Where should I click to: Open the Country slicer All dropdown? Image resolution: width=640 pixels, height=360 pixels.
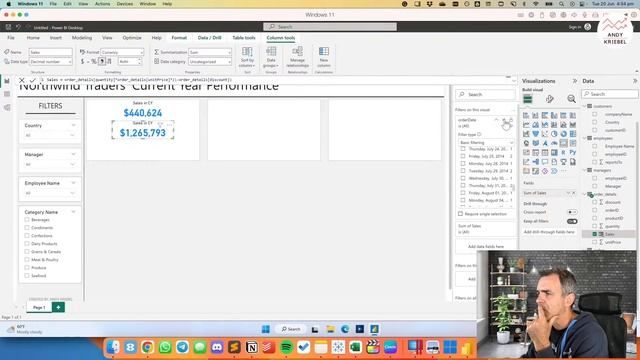[x=50, y=135]
